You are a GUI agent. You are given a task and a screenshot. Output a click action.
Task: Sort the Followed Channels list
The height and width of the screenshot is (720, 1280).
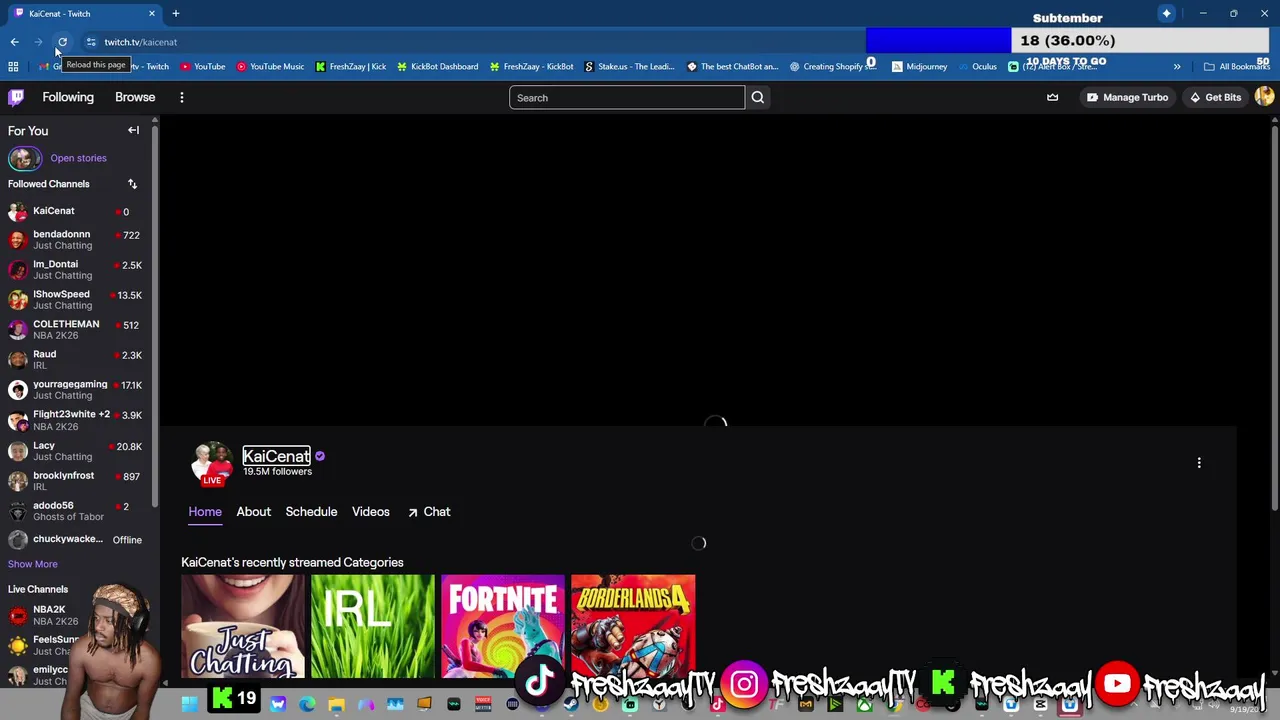(x=132, y=184)
